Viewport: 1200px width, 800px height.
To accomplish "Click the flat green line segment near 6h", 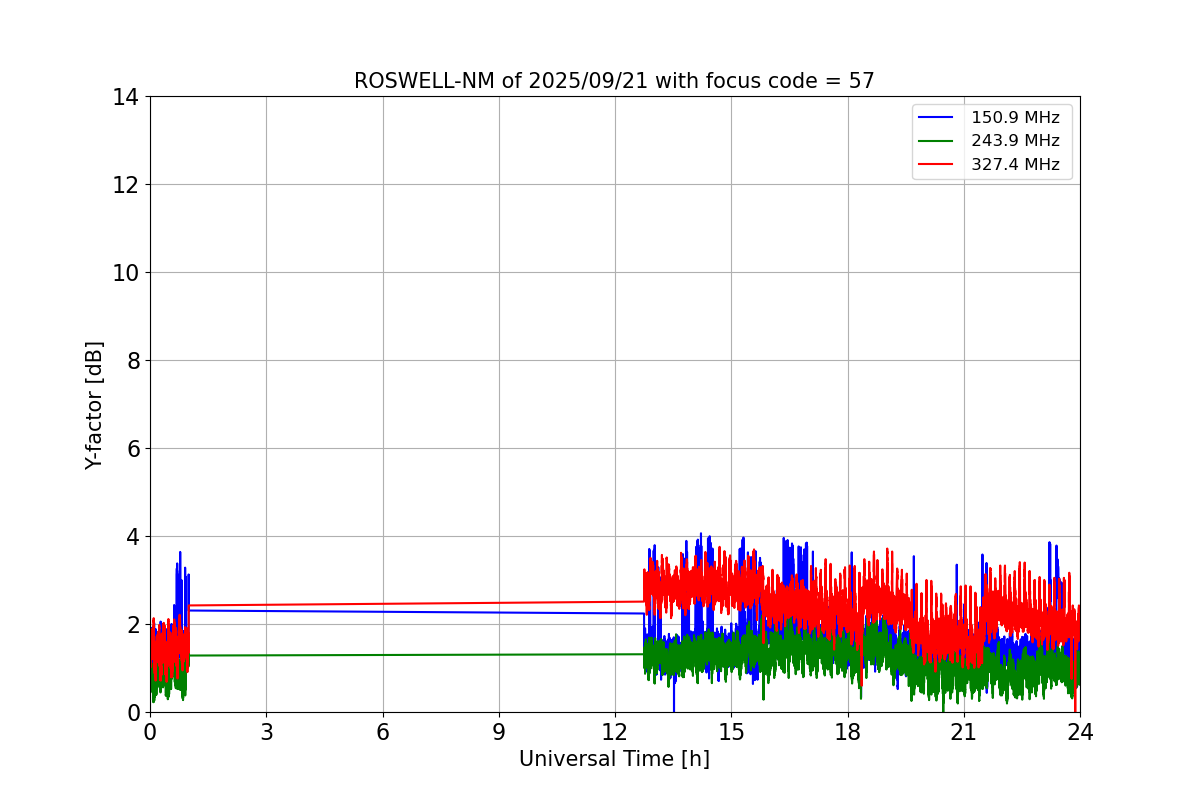I will [382, 655].
